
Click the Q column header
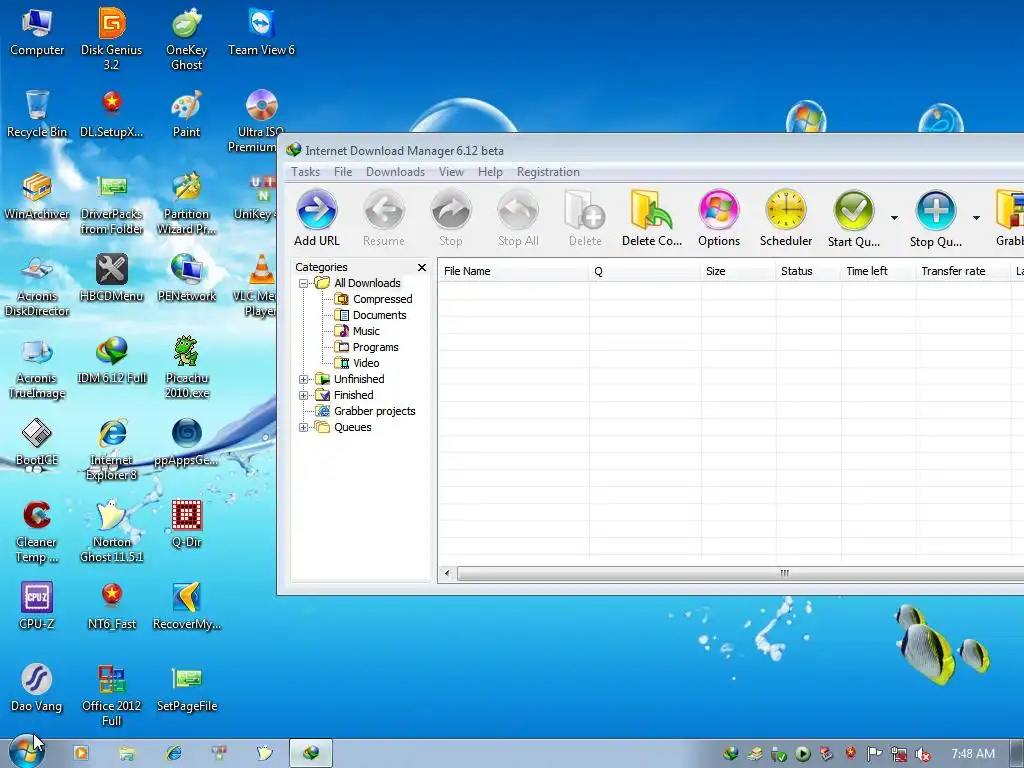point(644,271)
